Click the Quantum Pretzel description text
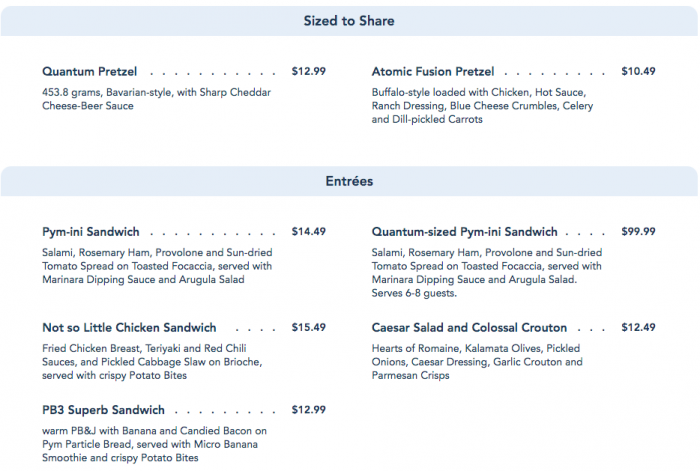Screen dimensions: 700x471 (156, 98)
